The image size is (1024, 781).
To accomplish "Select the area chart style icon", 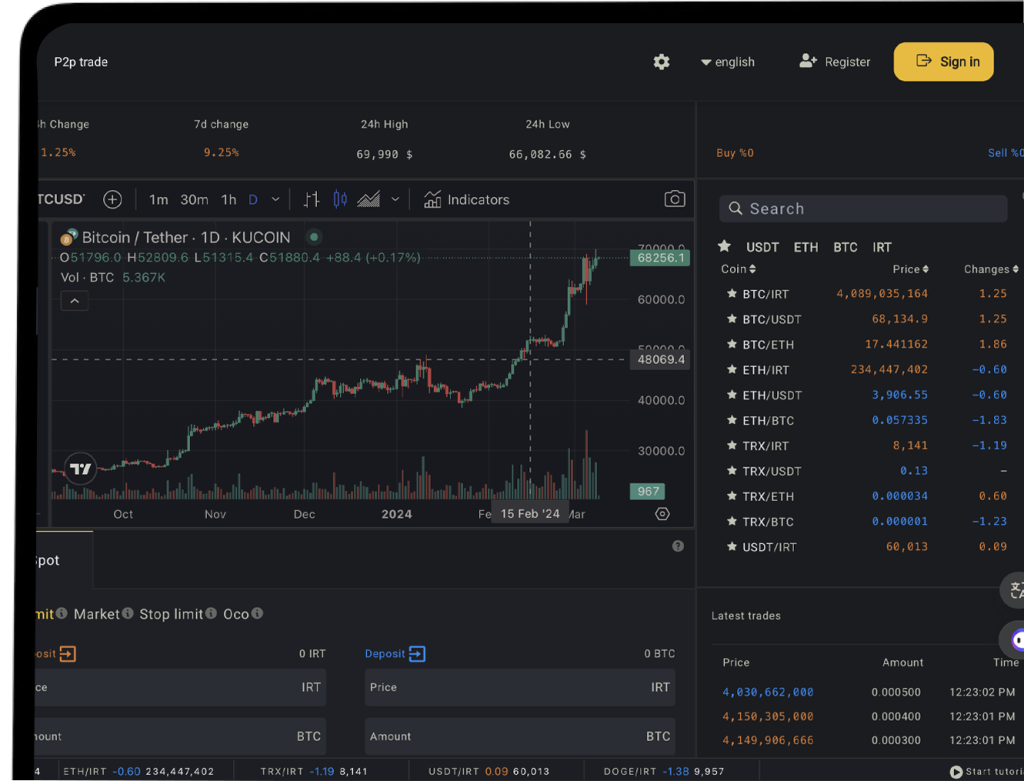I will [369, 199].
